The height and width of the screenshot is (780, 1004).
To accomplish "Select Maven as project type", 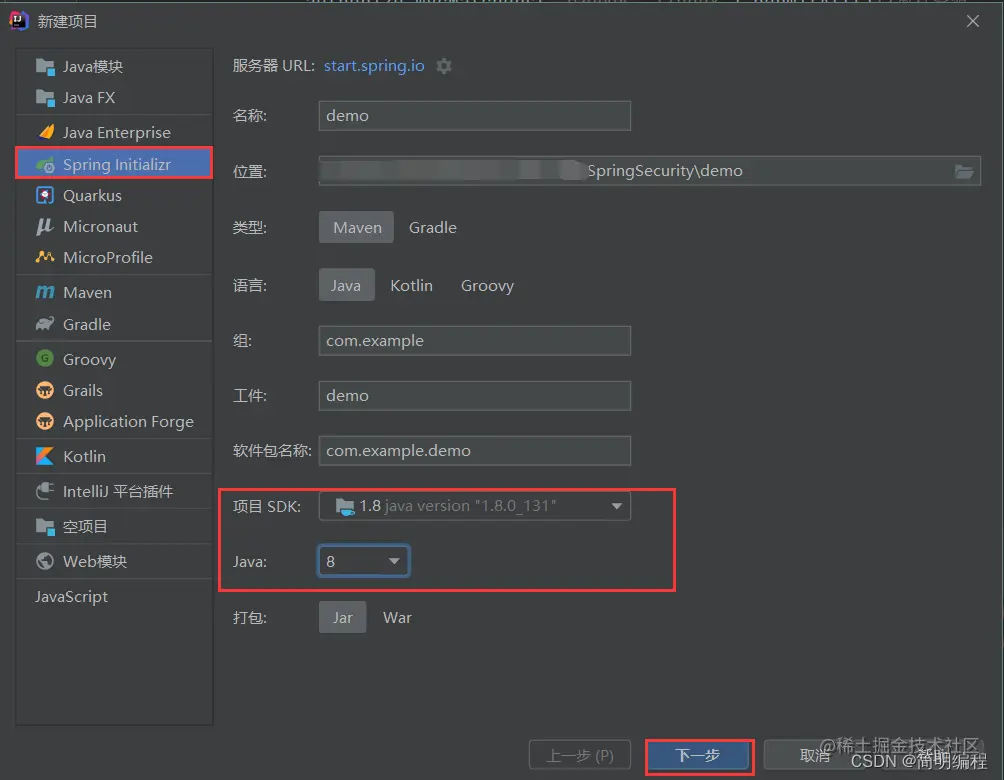I will [357, 227].
